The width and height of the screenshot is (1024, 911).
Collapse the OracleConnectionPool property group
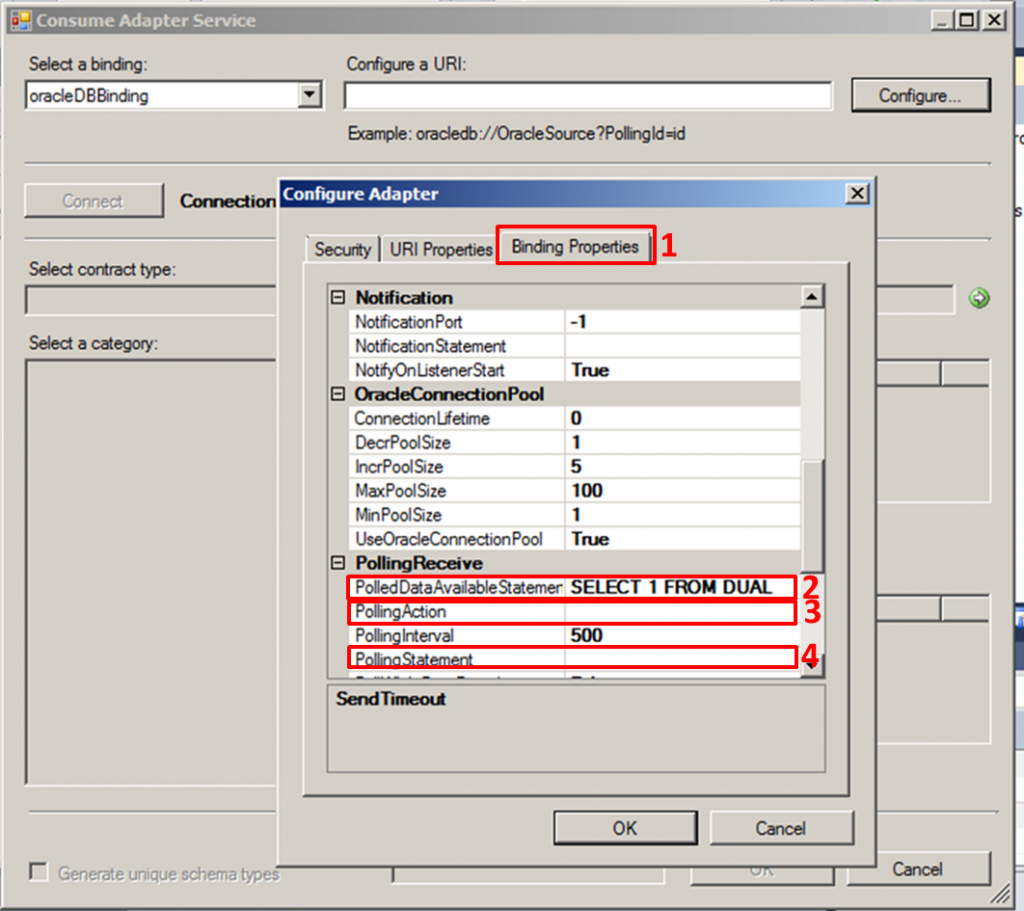[338, 394]
